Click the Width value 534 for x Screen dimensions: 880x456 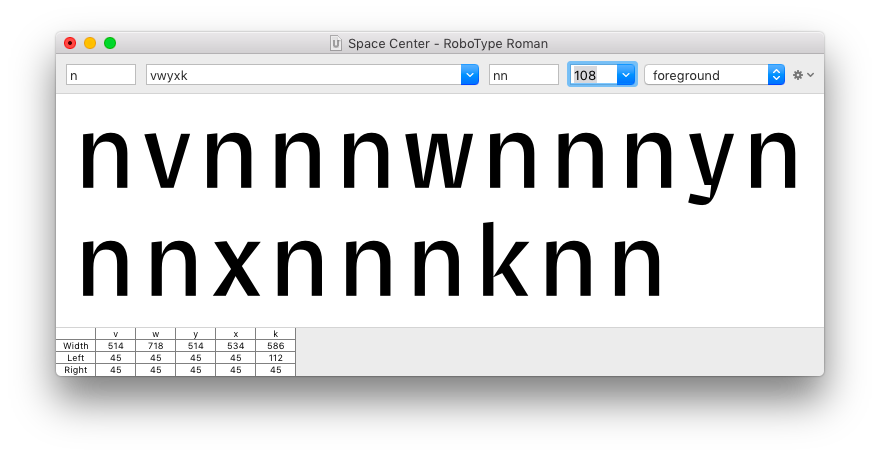[x=236, y=346]
